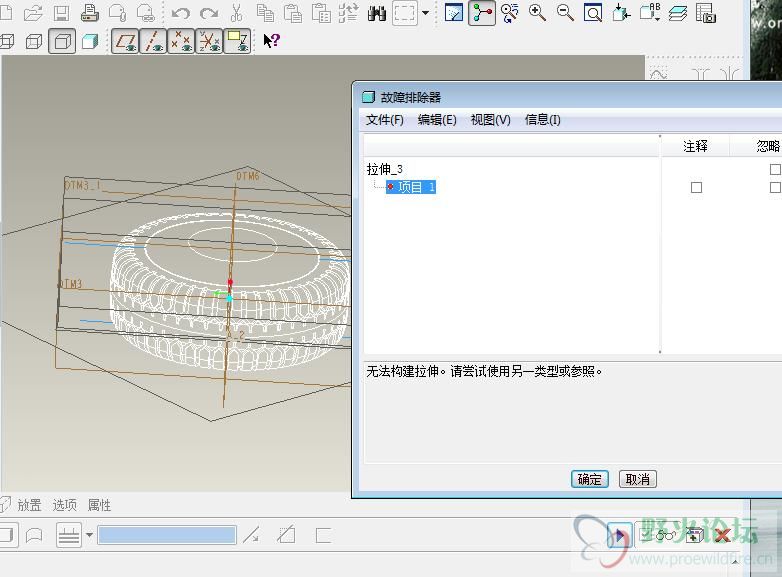The width and height of the screenshot is (782, 577).
Task: Click the 取消 button
Action: [x=637, y=479]
